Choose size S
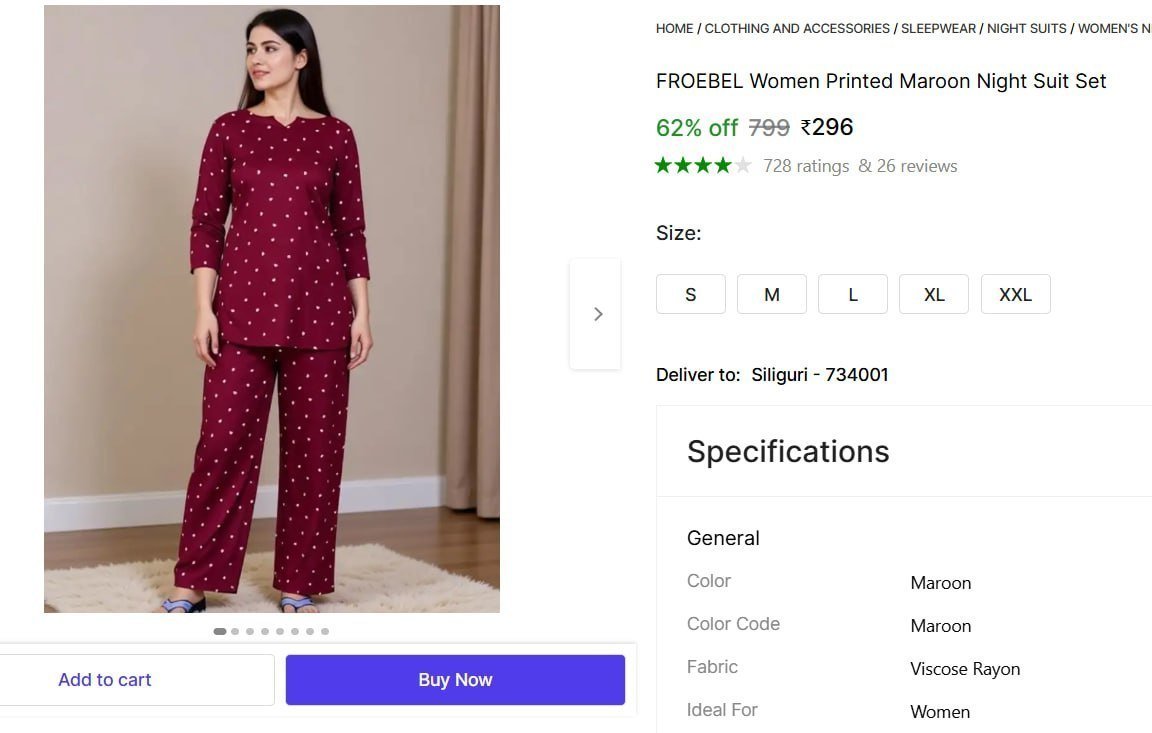The width and height of the screenshot is (1152, 733). pos(690,294)
